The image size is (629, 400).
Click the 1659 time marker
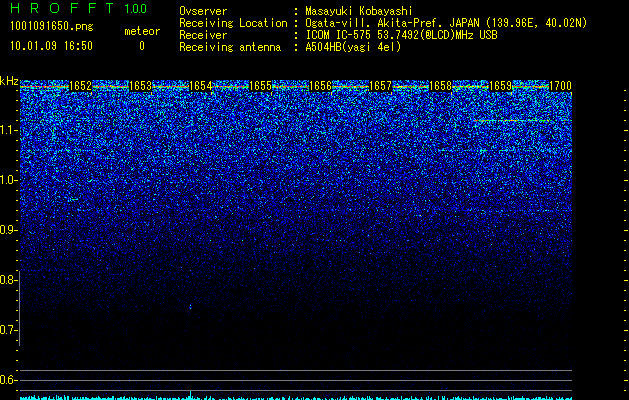[x=501, y=86]
